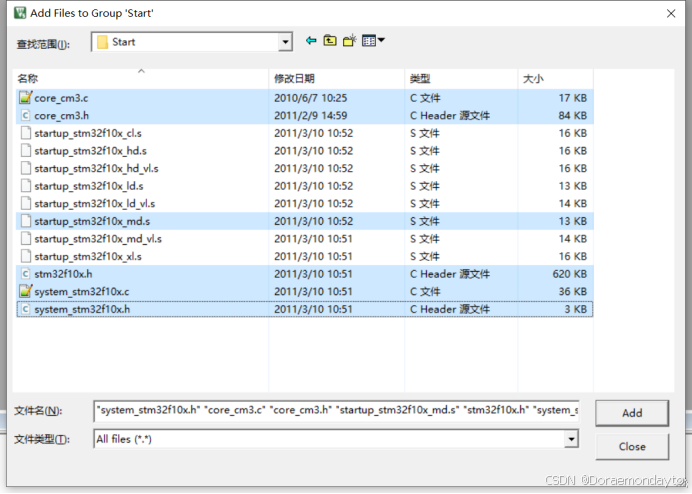The image size is (692, 494).
Task: Click the file name startup_stm32f10x_hd_vl.s
Action: tap(96, 169)
